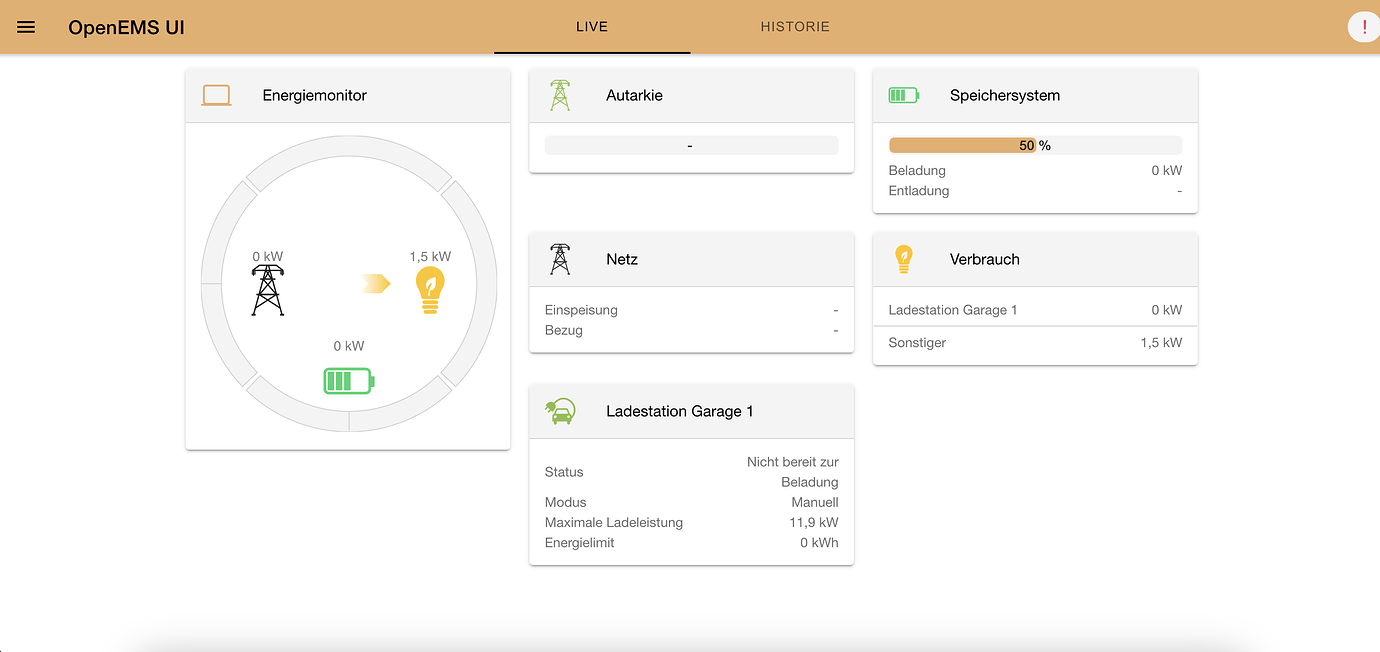Open the Ladestation Garage 1 card title
This screenshot has width=1380, height=652.
[x=679, y=411]
